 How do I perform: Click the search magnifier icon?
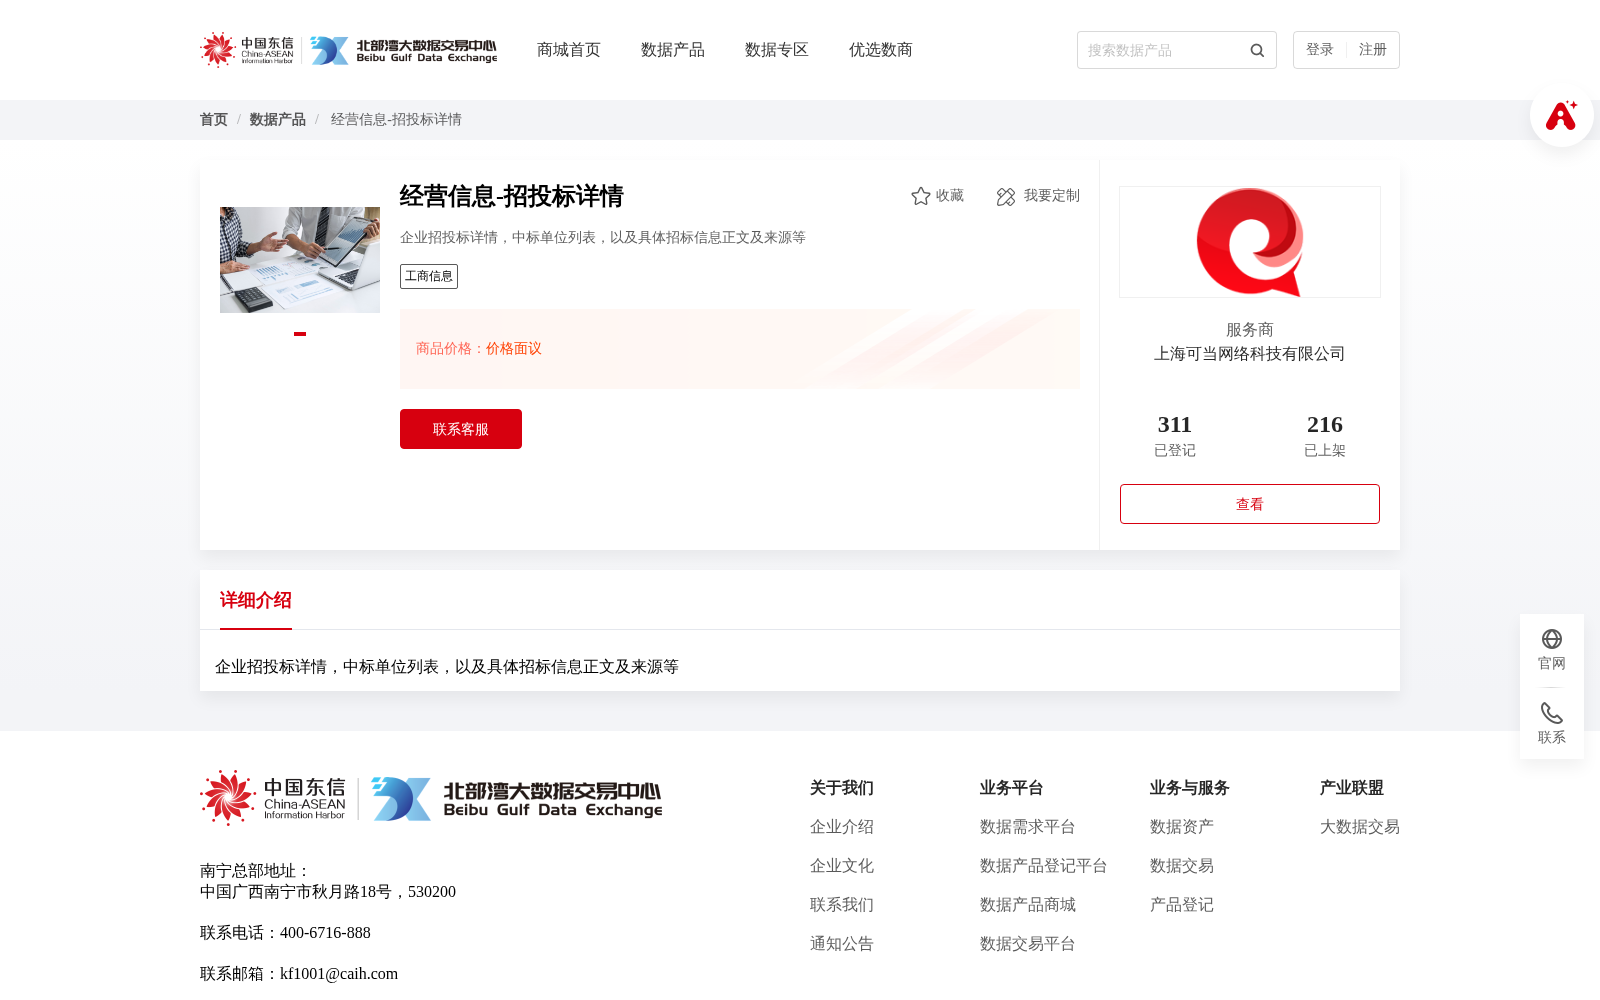click(1257, 50)
